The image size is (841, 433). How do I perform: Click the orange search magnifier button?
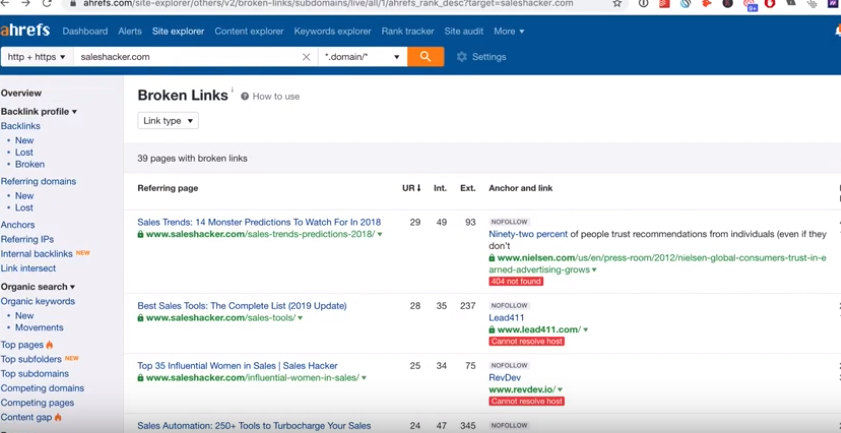pos(425,57)
